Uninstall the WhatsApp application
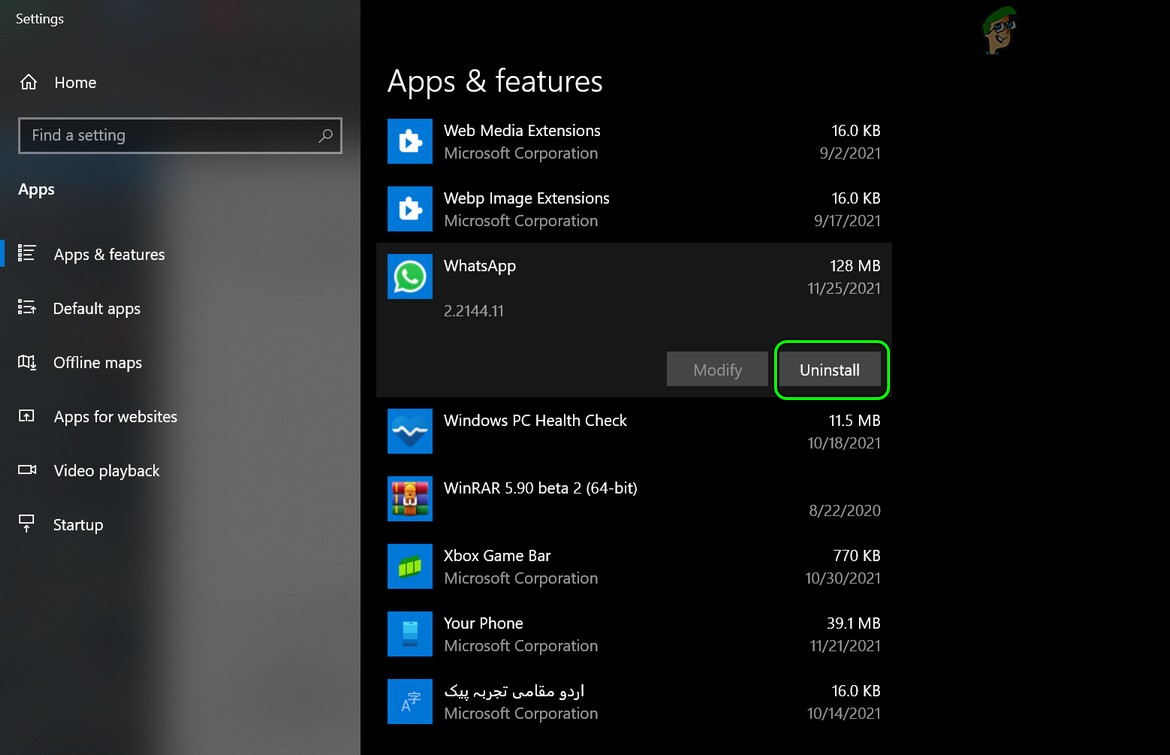The image size is (1170, 755). (831, 369)
